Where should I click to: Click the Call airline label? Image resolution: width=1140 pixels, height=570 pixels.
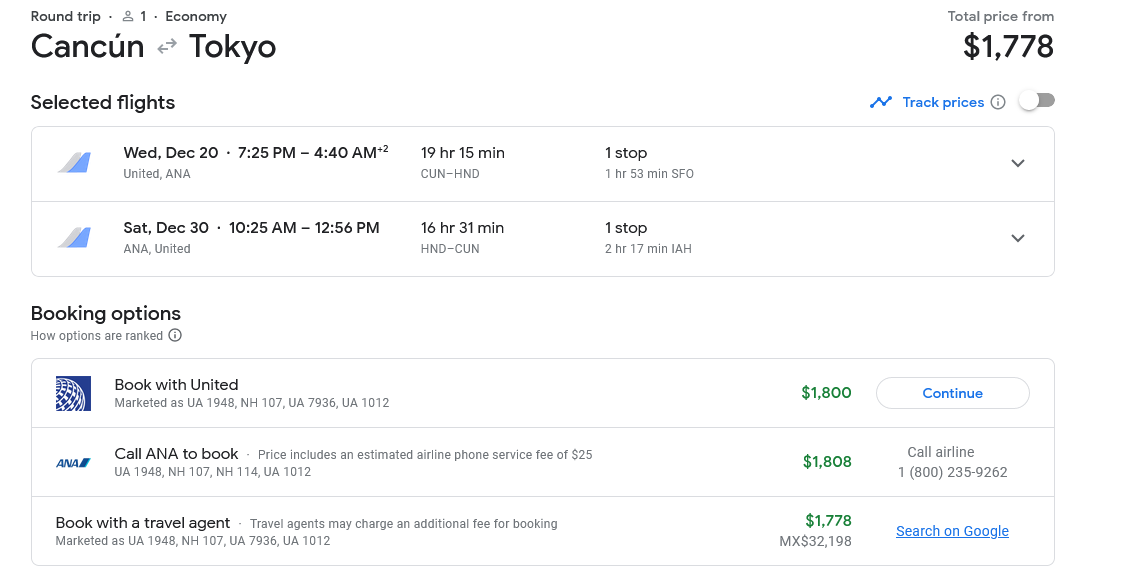click(941, 452)
